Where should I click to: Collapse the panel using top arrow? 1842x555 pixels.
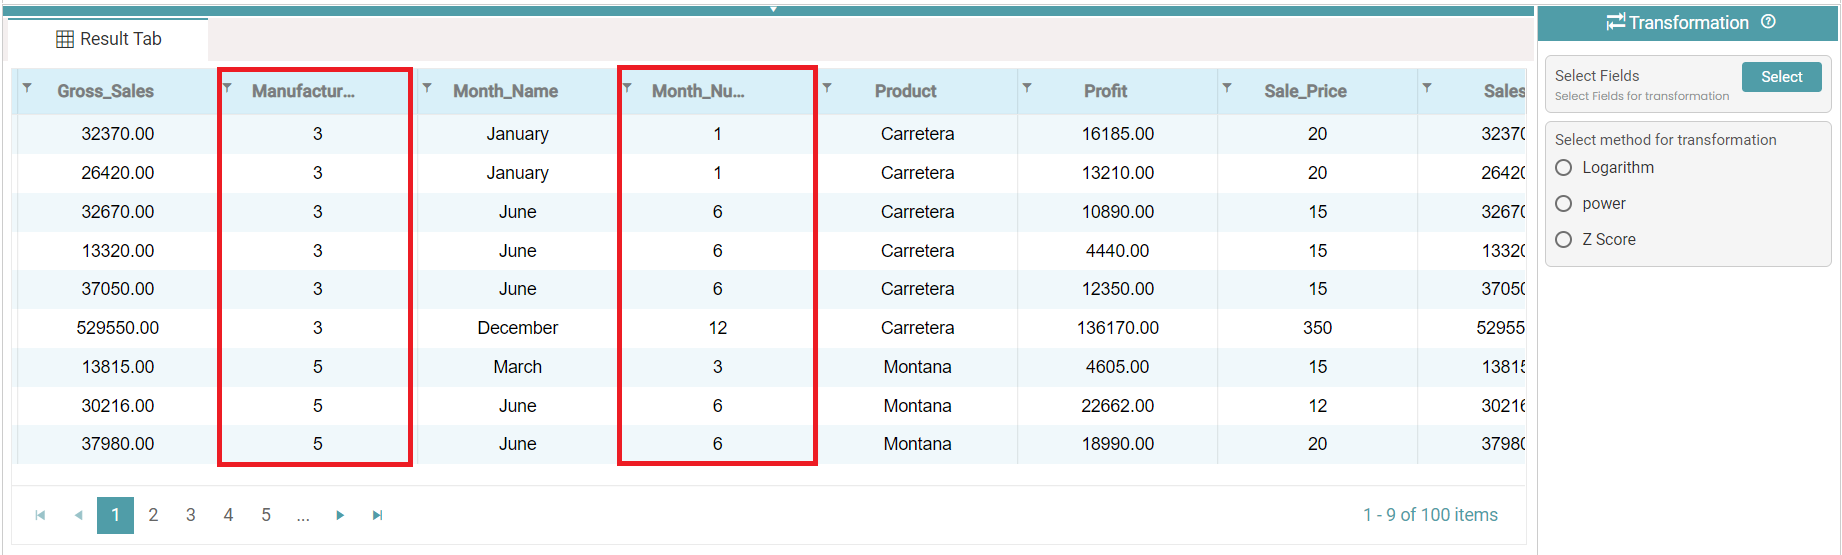pyautogui.click(x=773, y=9)
